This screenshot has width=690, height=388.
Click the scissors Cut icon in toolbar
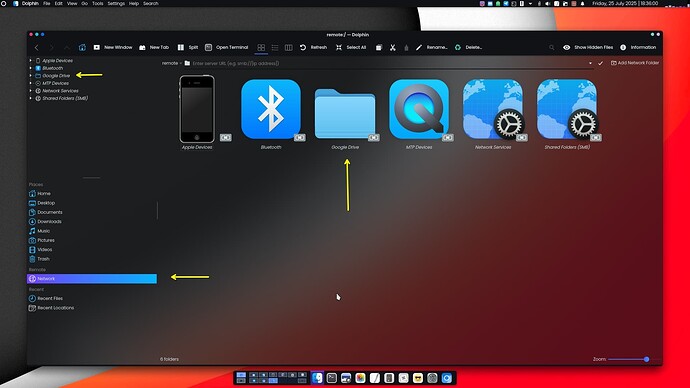393,48
